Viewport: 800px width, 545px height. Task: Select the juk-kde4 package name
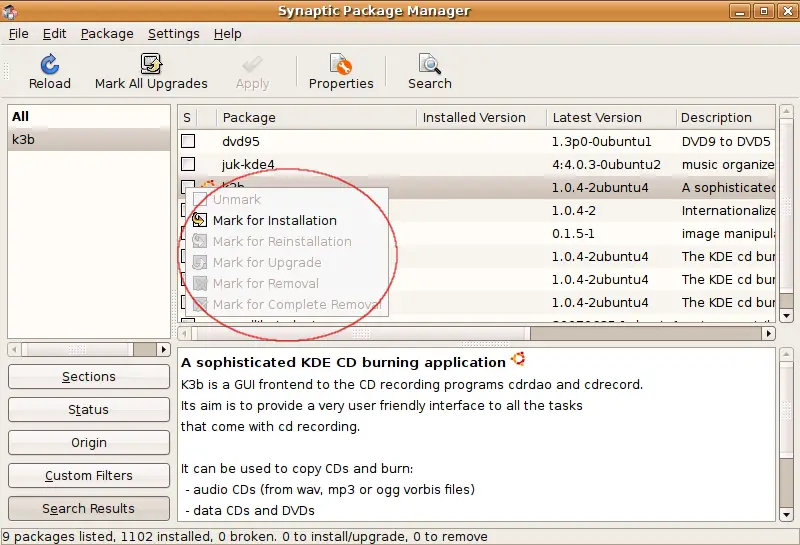click(x=248, y=164)
